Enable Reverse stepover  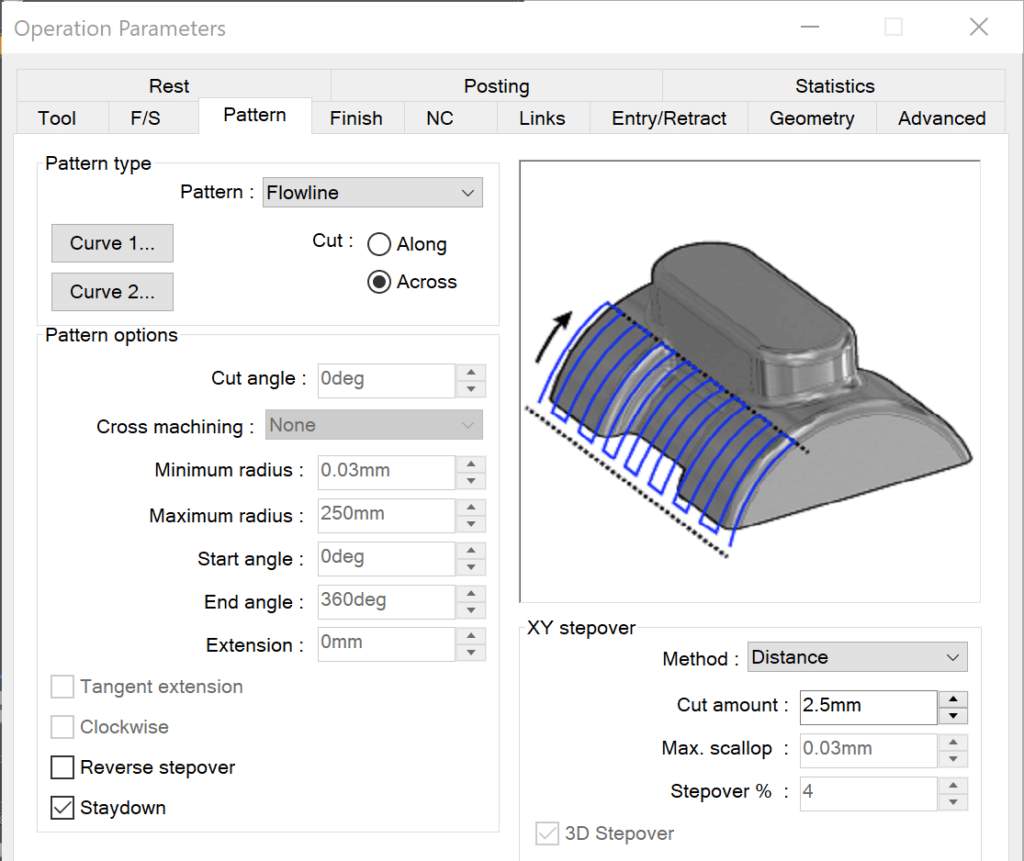(61, 767)
